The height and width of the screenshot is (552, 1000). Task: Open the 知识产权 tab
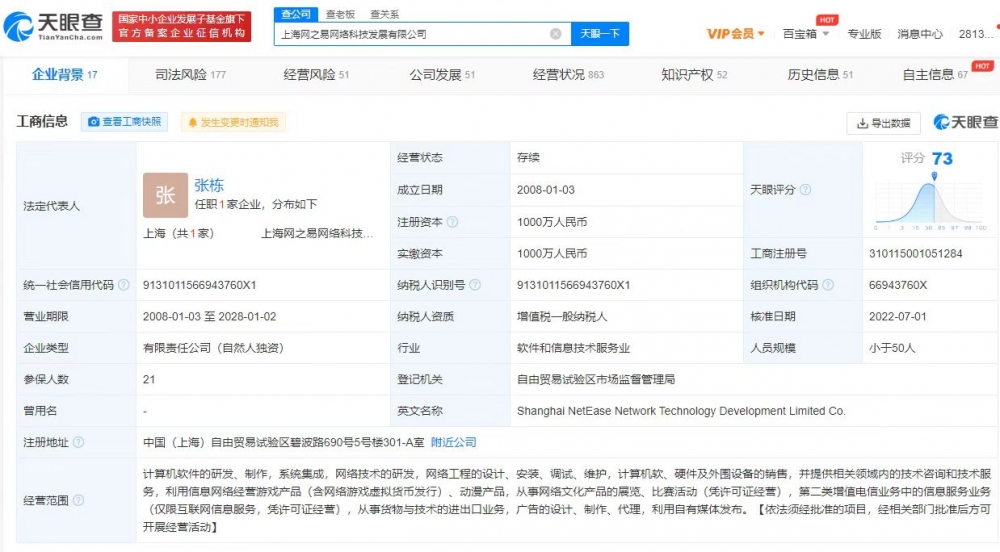pyautogui.click(x=694, y=75)
